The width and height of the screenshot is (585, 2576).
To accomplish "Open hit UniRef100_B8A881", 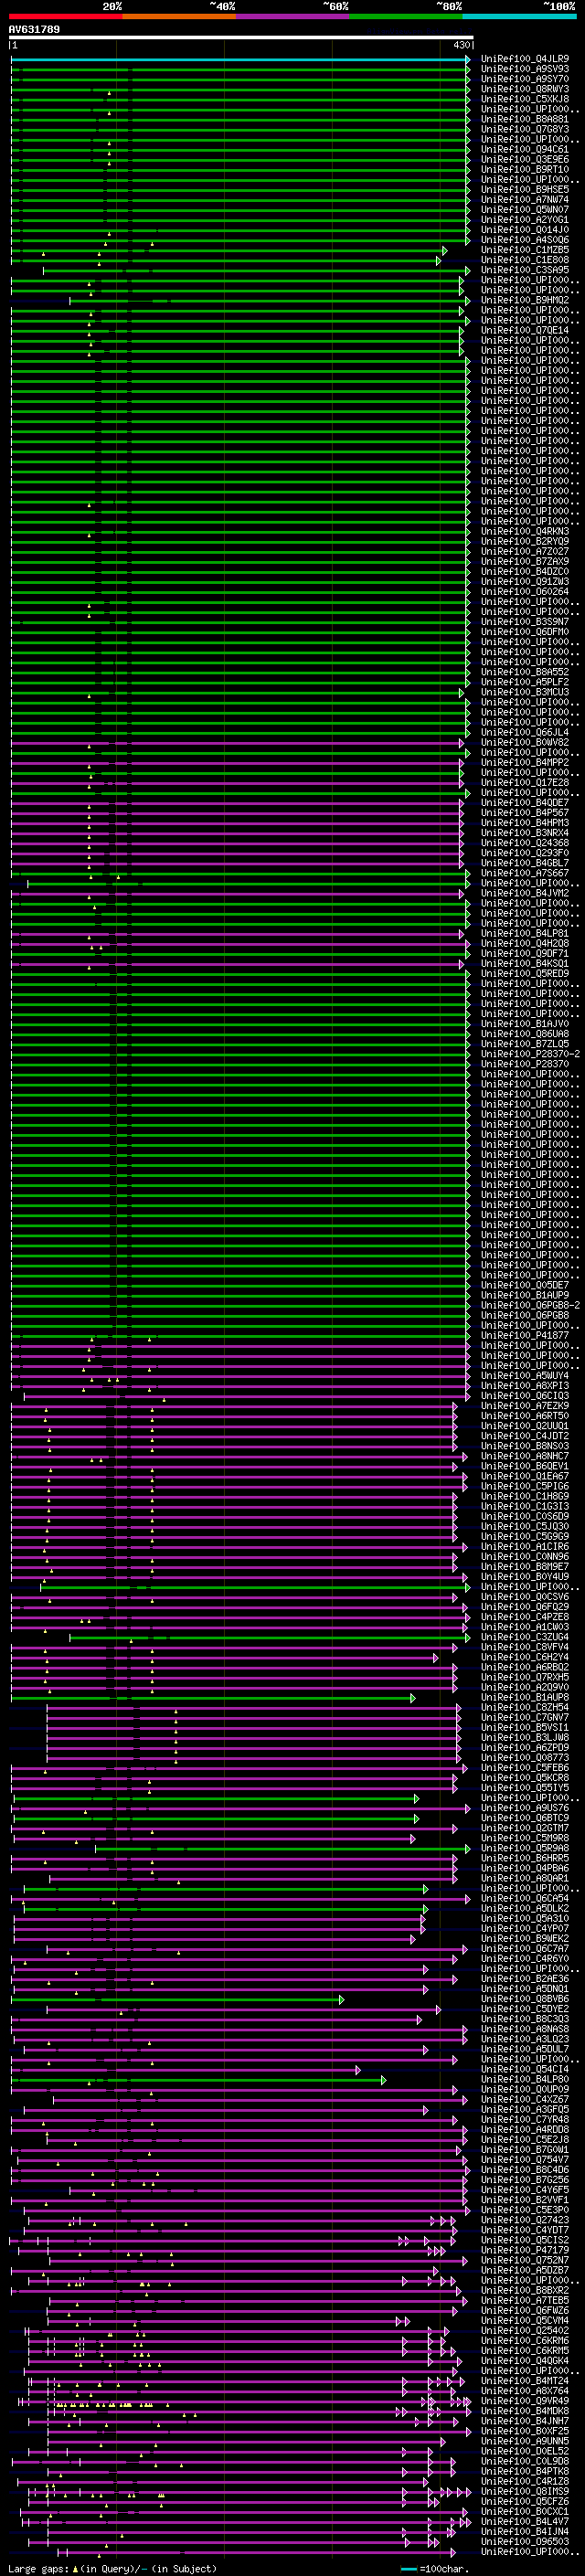I will pyautogui.click(x=525, y=119).
